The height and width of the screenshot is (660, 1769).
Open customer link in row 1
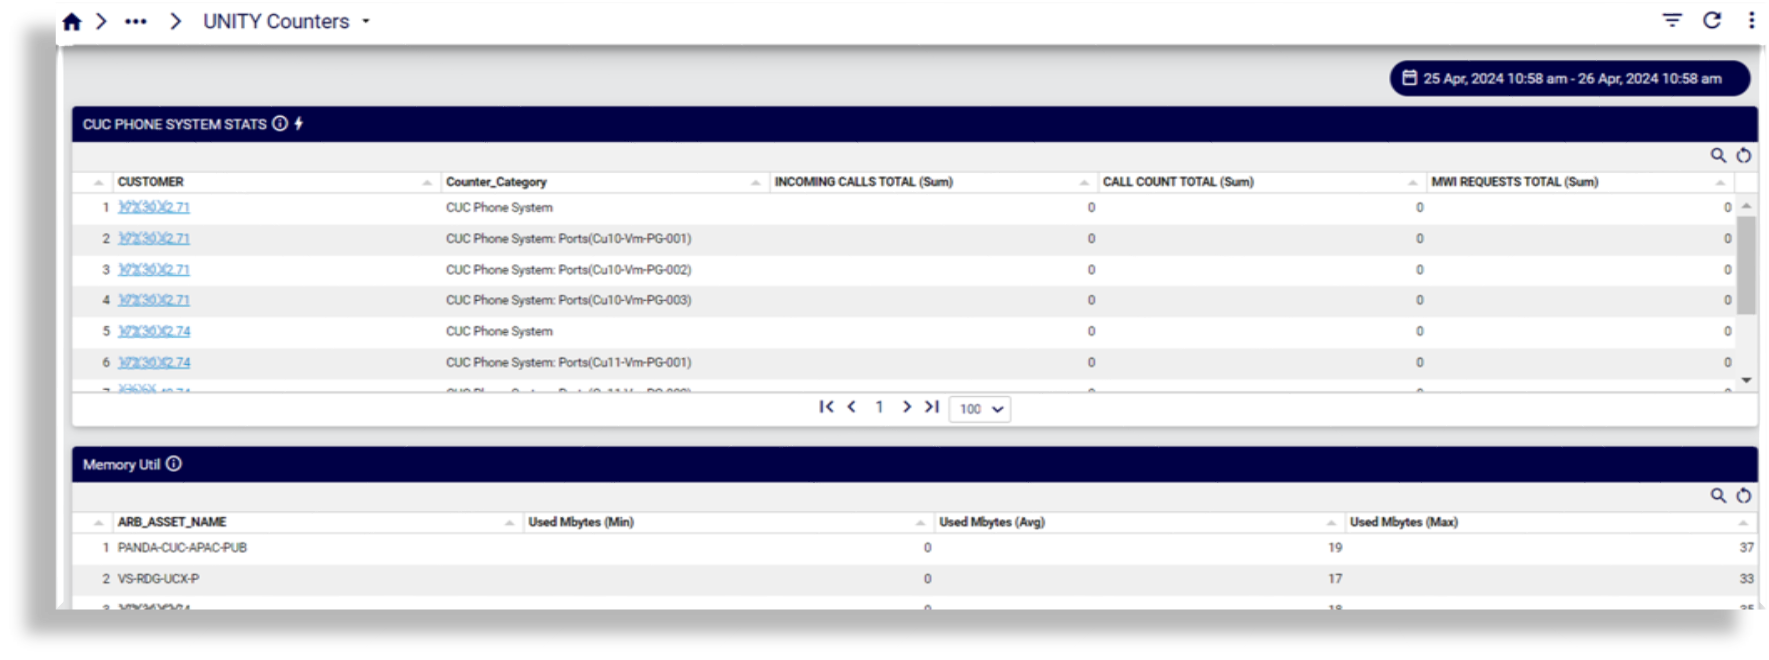[154, 207]
